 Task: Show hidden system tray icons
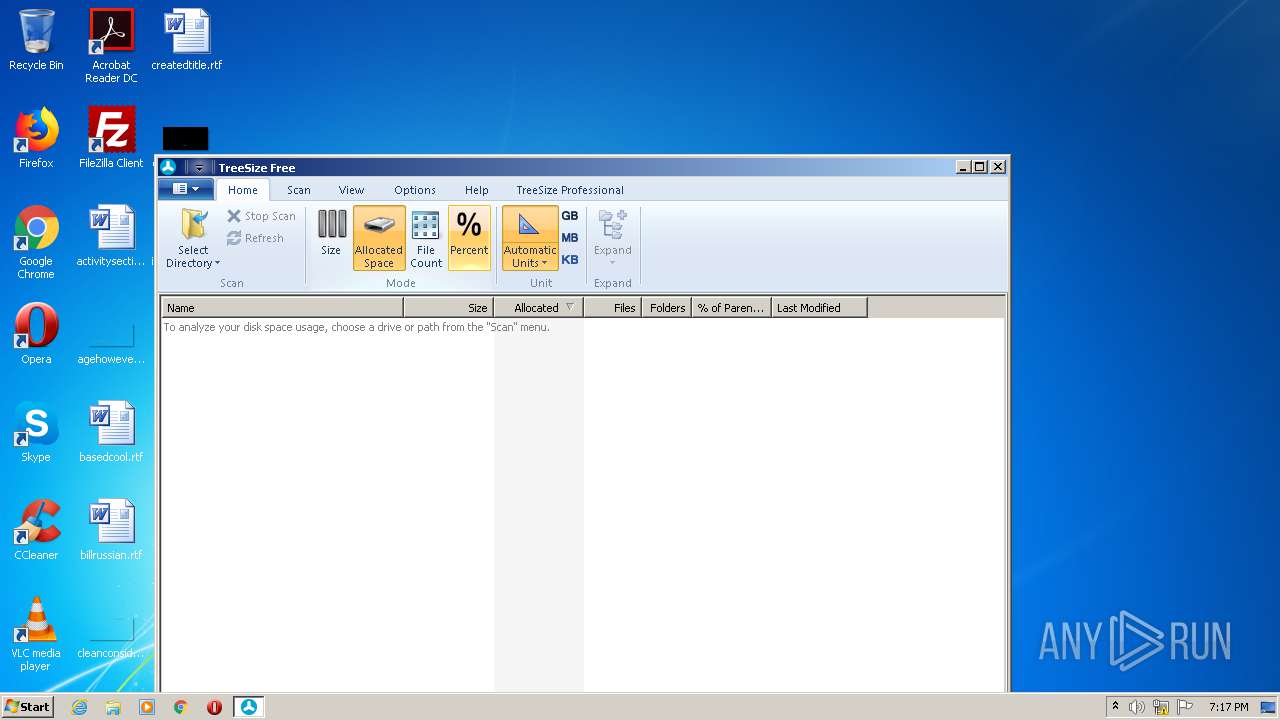point(1115,707)
